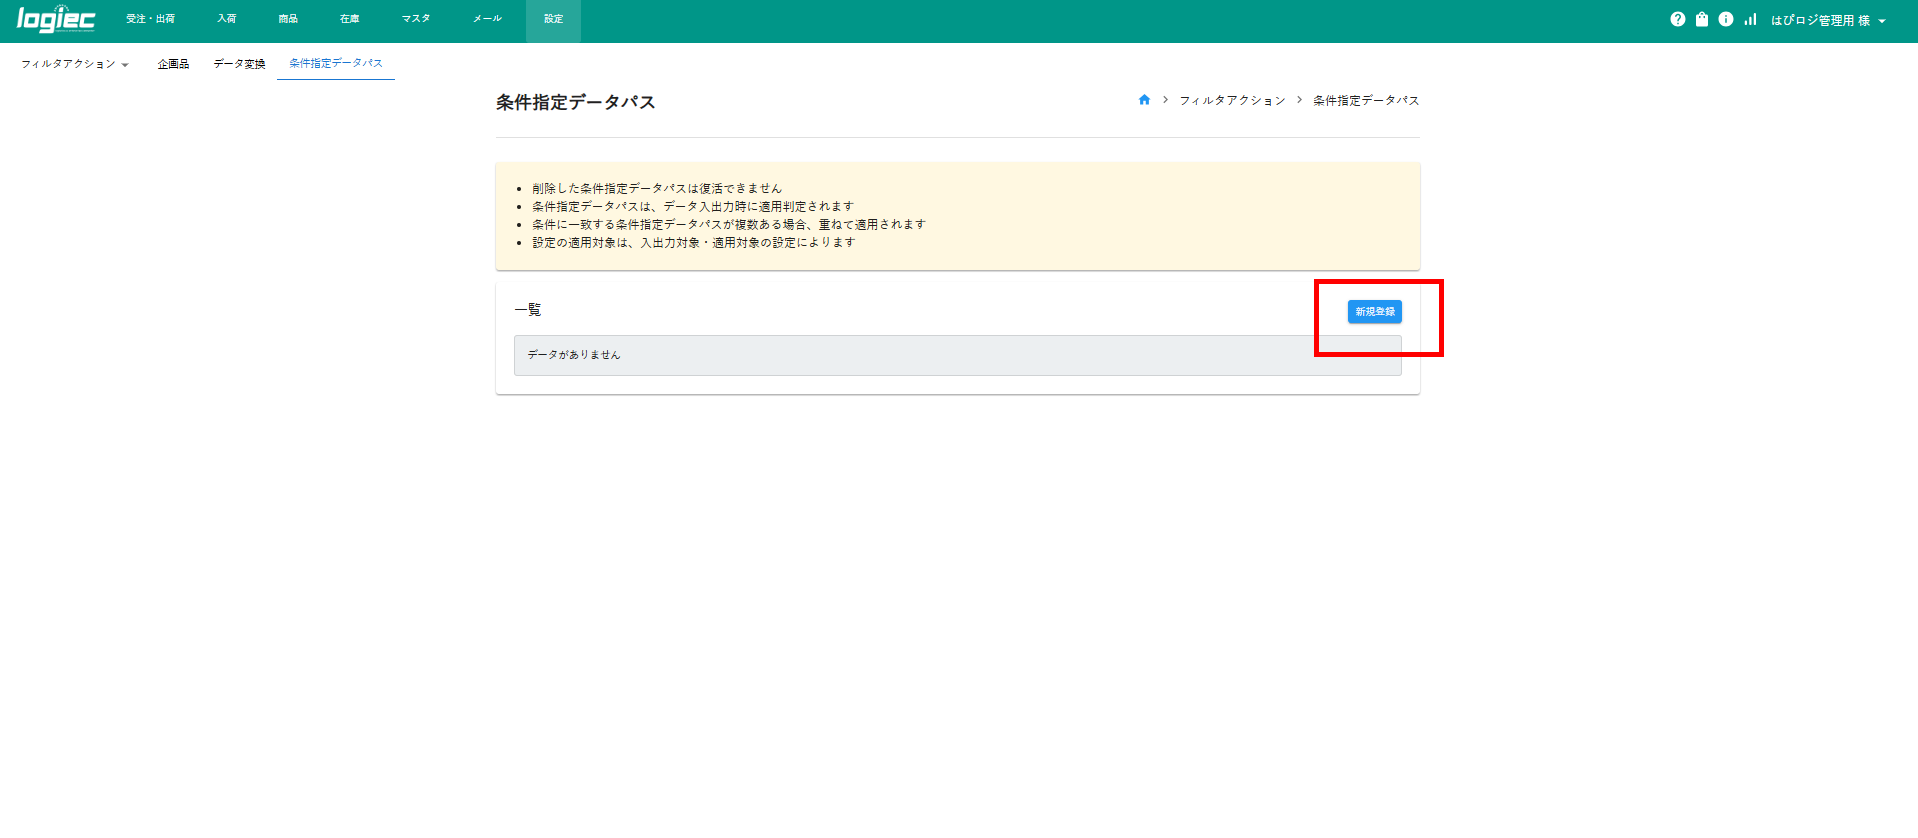Open the 受注・出荷 menu
This screenshot has height=838, width=1918.
[x=150, y=19]
